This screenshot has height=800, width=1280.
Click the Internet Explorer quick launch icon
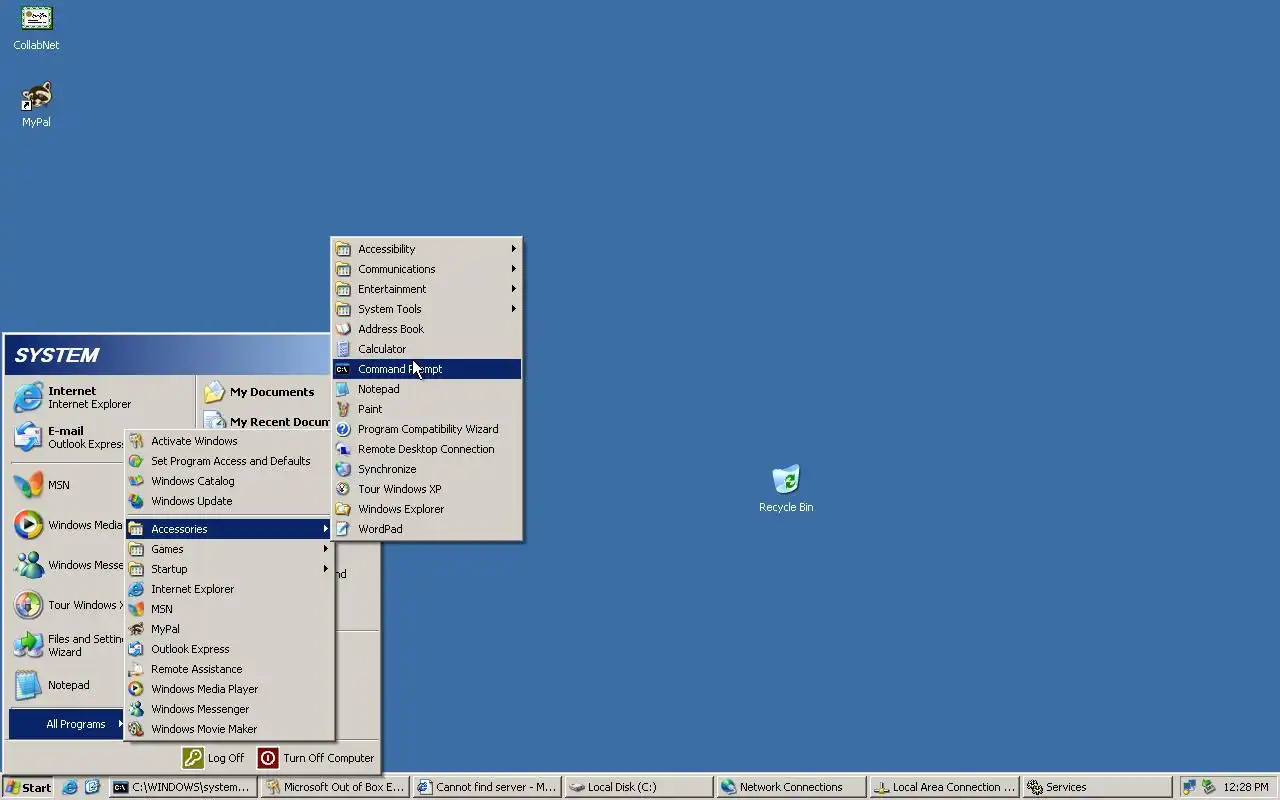70,787
